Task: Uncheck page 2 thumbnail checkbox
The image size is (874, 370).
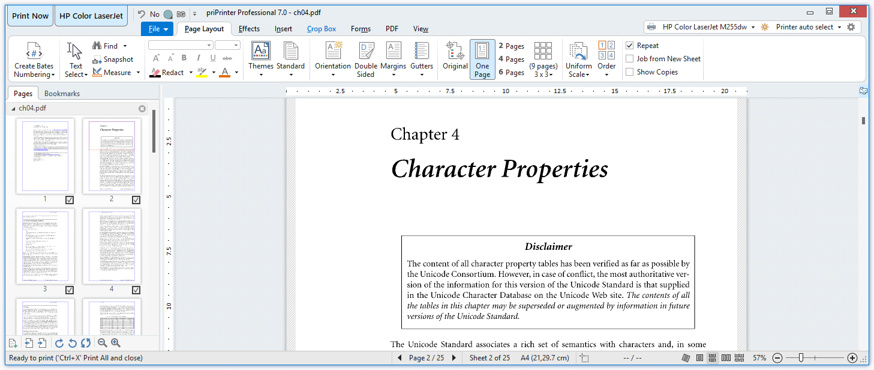Action: click(x=136, y=199)
